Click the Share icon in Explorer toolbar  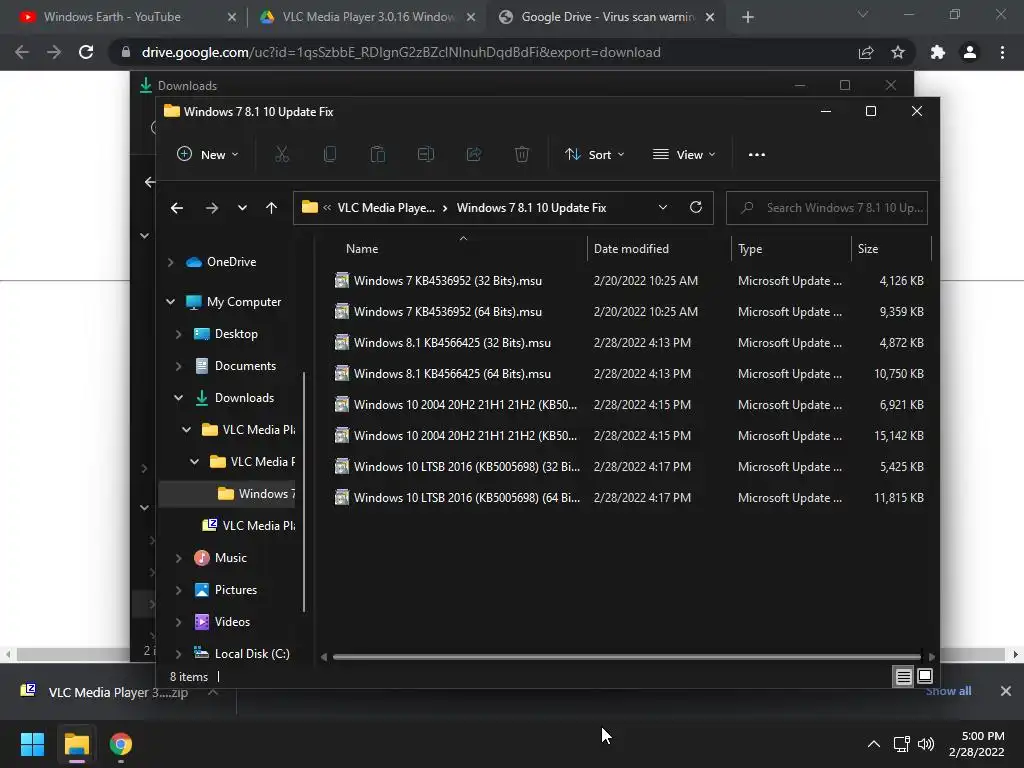pyautogui.click(x=474, y=155)
